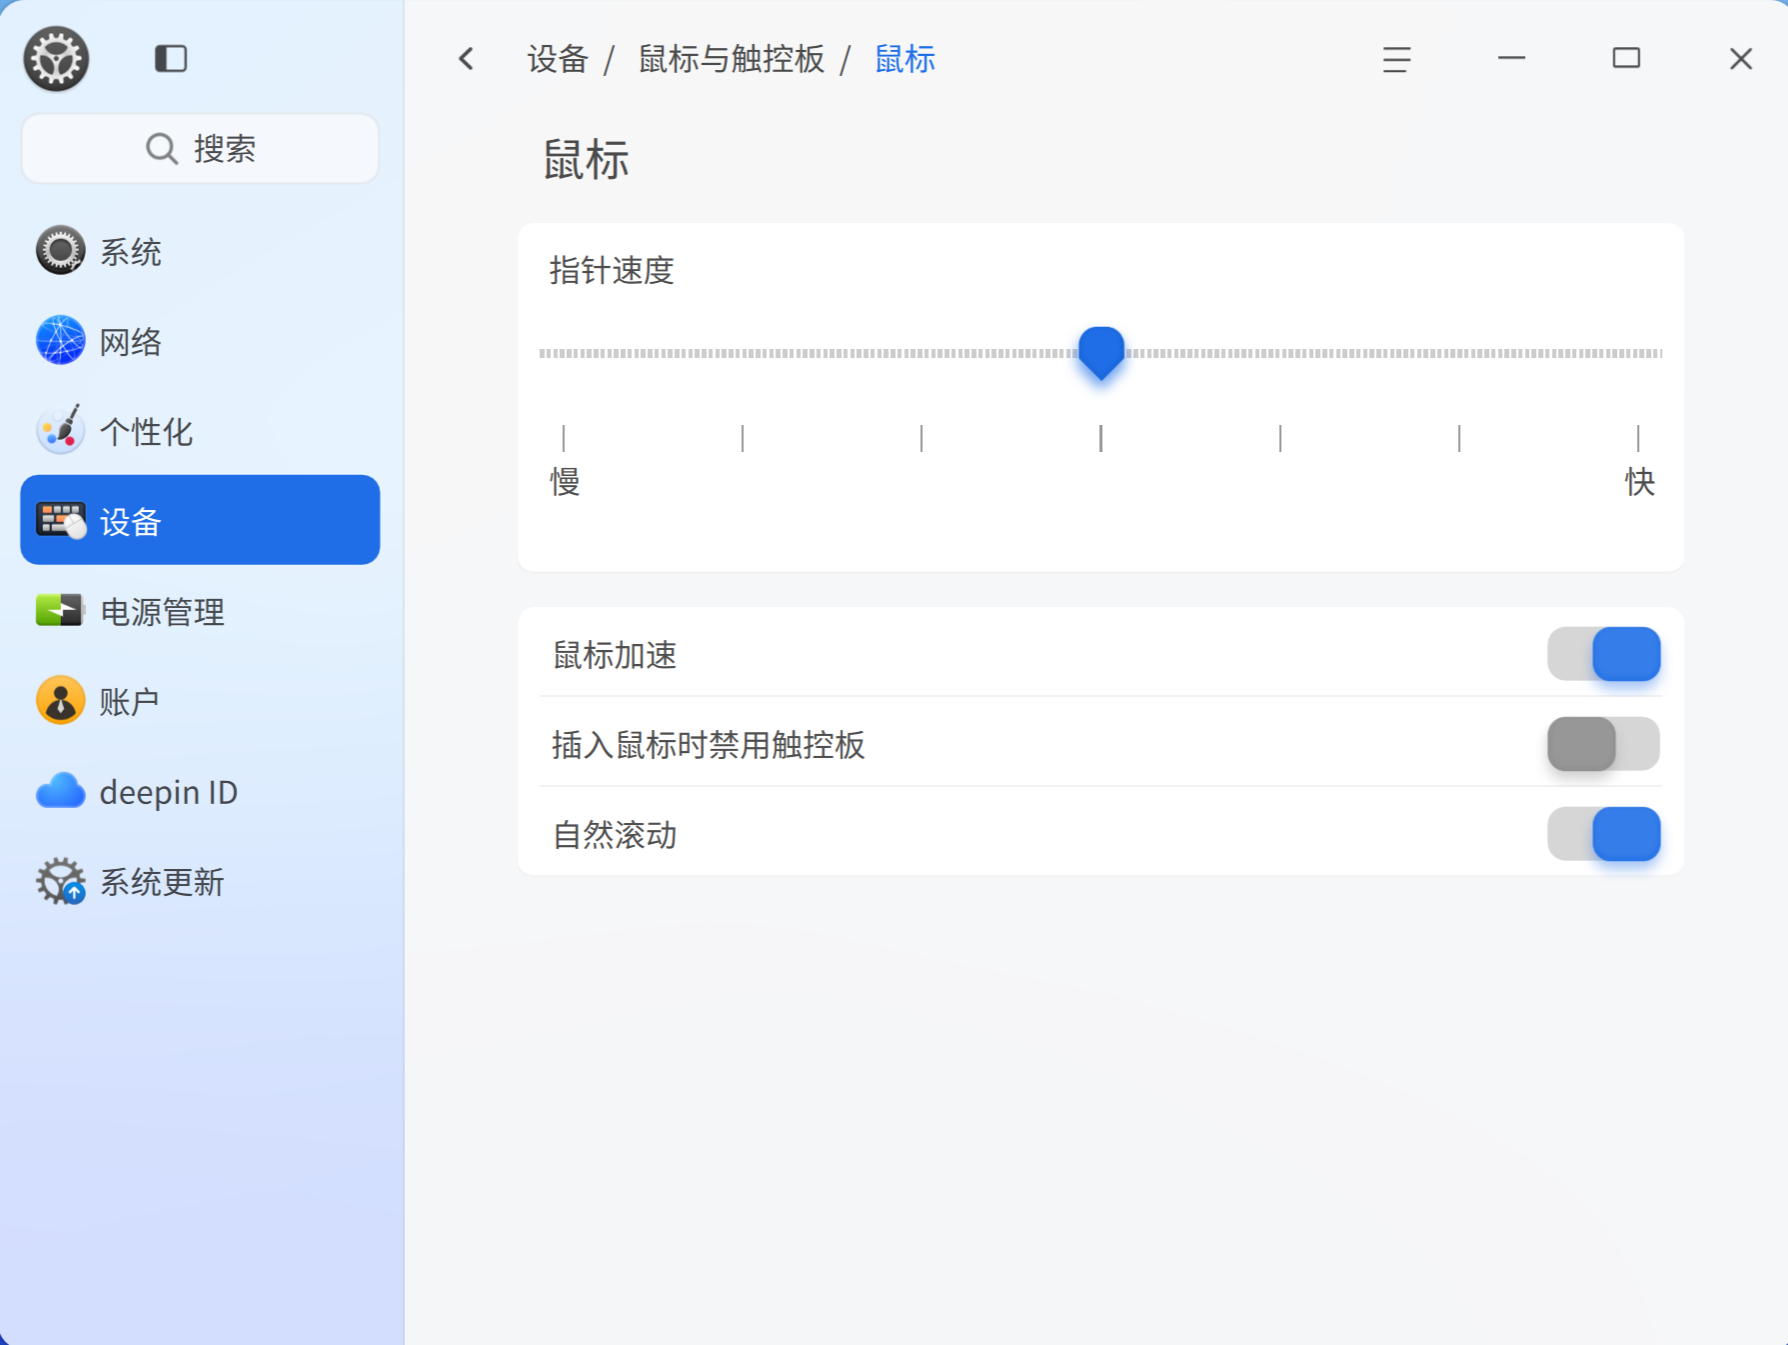Click the 指针速度 label
The height and width of the screenshot is (1345, 1788).
pyautogui.click(x=612, y=270)
